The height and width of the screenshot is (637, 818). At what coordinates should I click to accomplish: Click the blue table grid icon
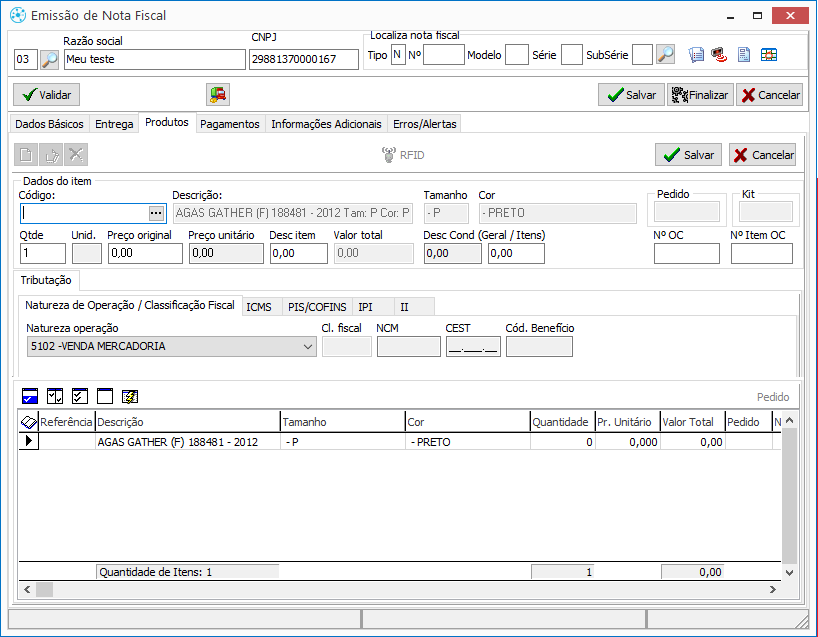[x=768, y=54]
